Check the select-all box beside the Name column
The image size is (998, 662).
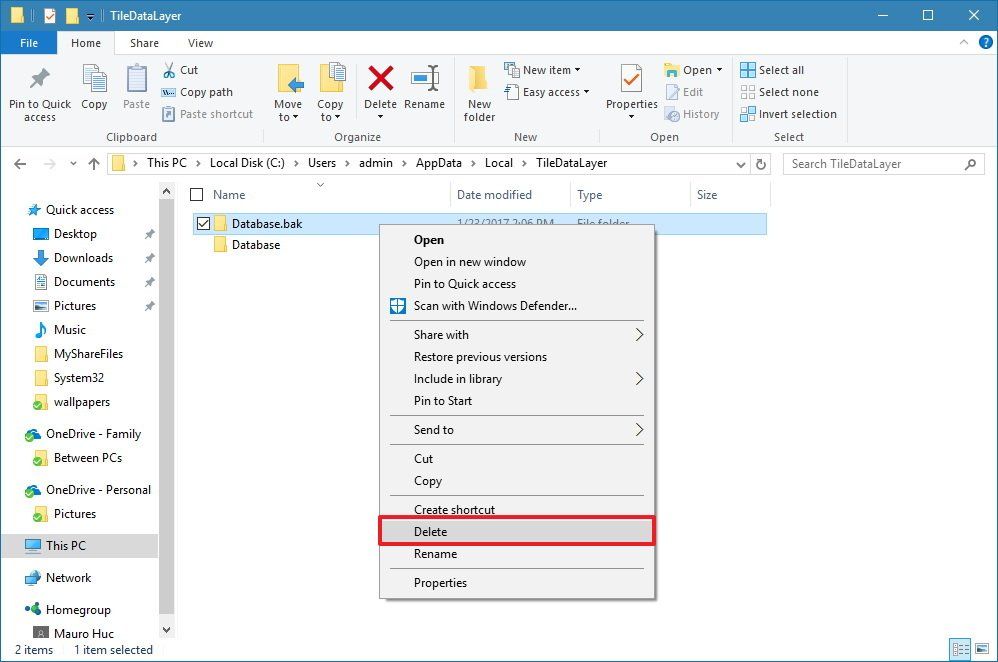196,194
